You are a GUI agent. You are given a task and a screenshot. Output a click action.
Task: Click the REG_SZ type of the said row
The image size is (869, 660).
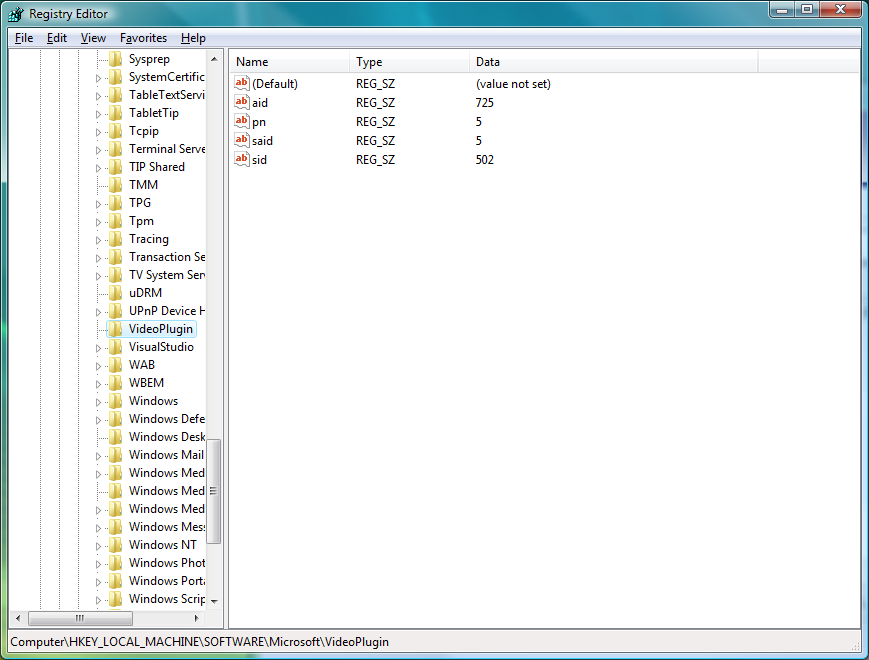click(375, 141)
